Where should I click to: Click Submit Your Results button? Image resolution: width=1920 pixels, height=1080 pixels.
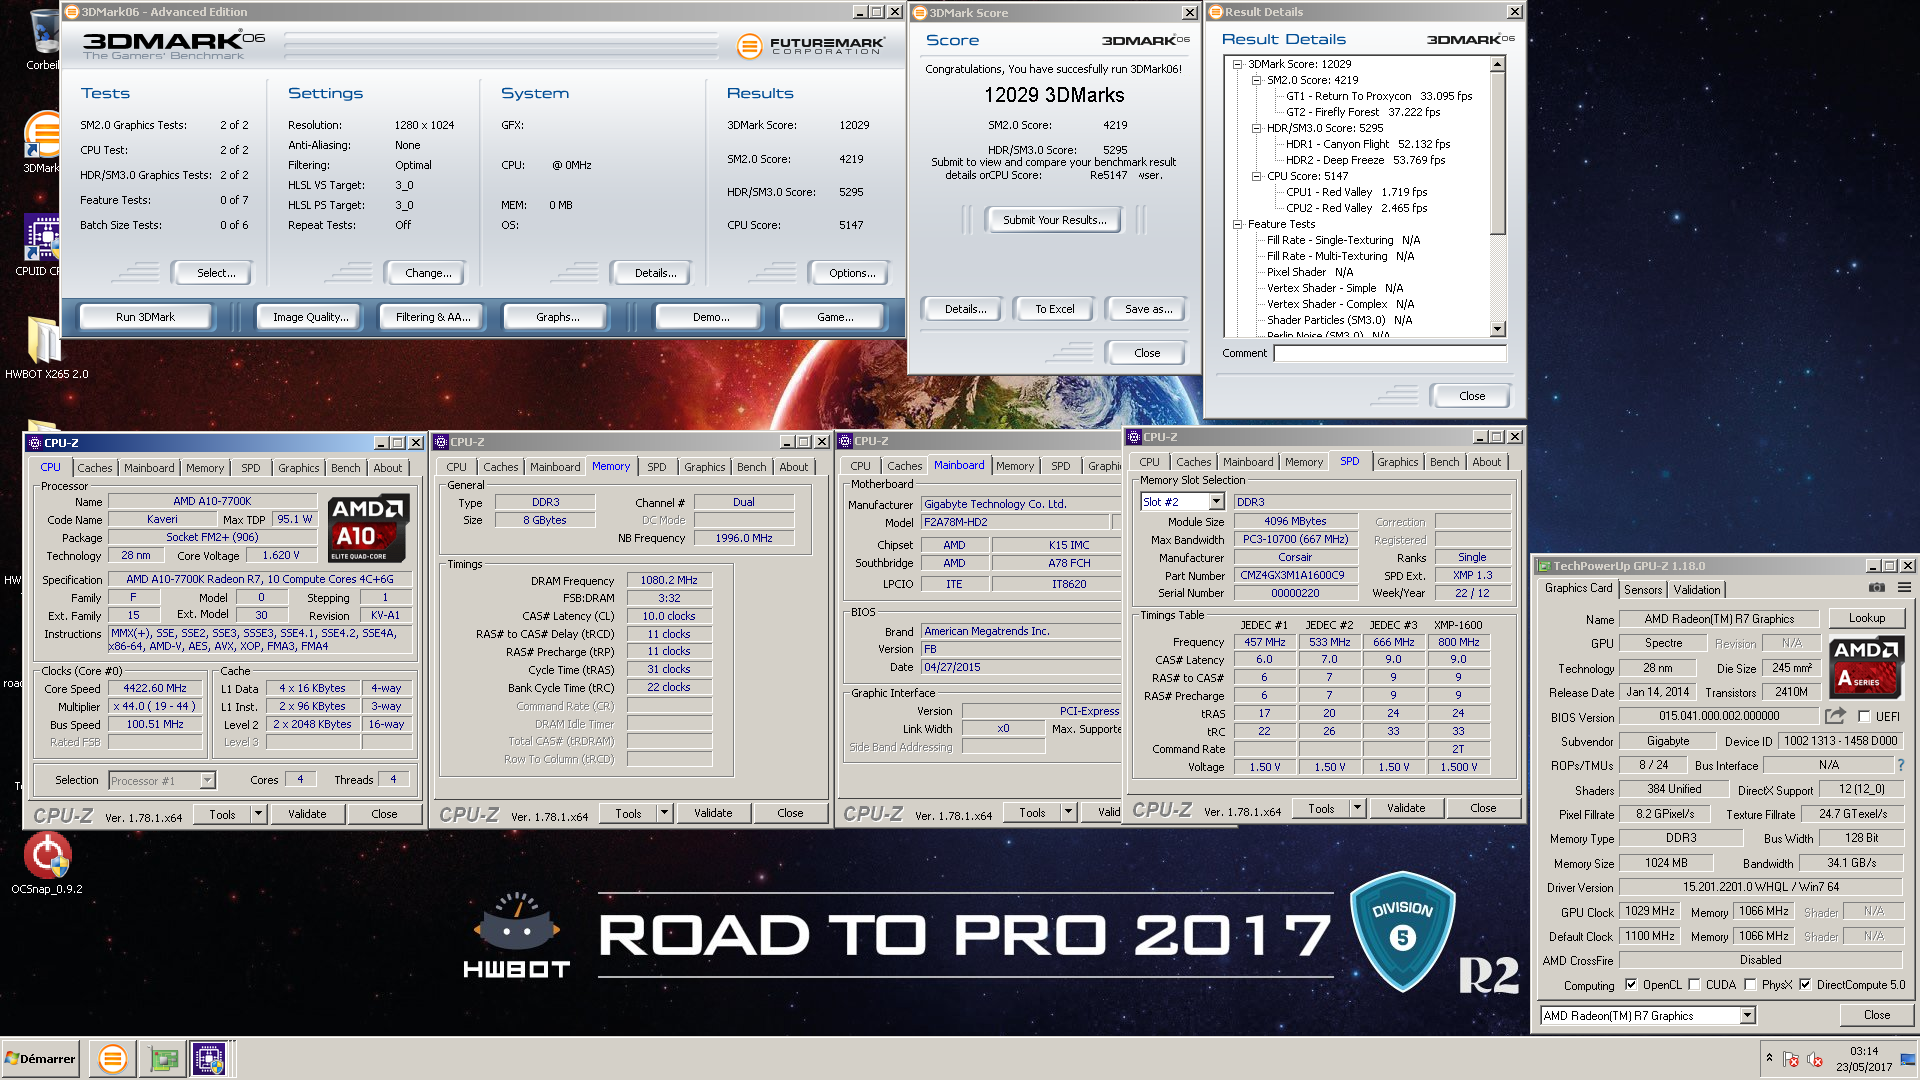pos(1054,220)
